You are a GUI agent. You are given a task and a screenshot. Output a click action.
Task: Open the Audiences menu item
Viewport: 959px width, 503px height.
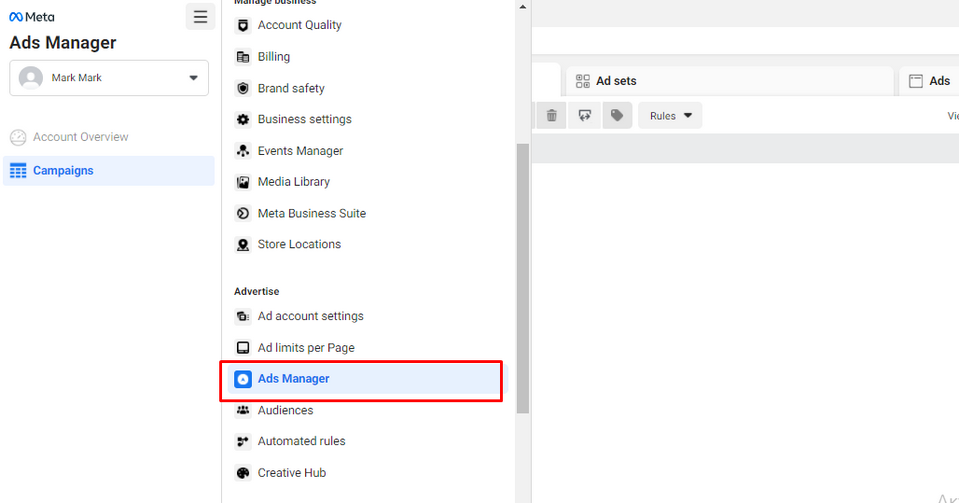pyautogui.click(x=285, y=410)
